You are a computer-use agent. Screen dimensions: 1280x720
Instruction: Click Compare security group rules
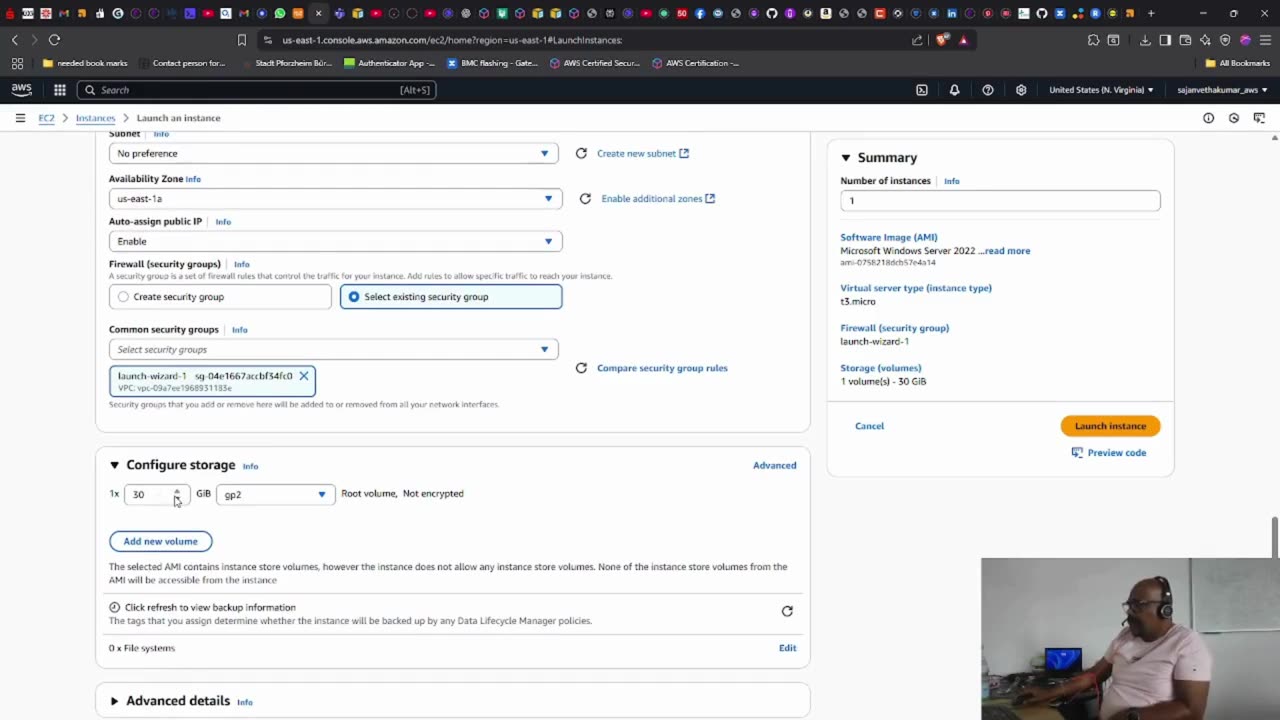click(x=662, y=368)
